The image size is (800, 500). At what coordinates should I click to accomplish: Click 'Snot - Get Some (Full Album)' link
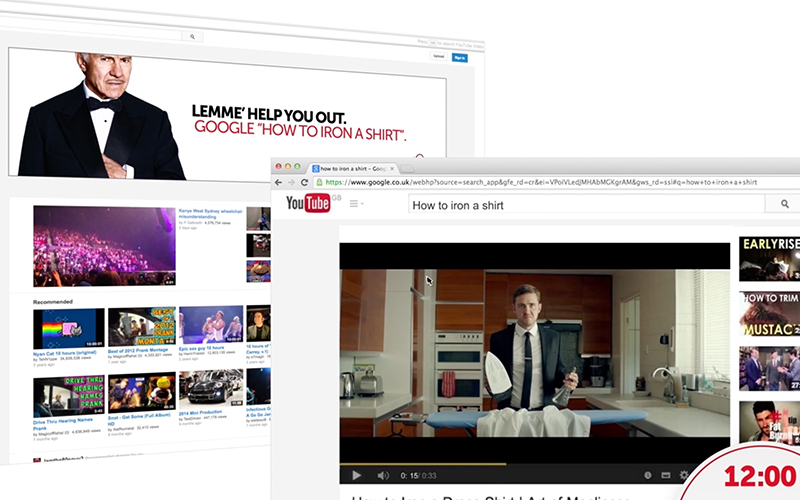(x=139, y=420)
